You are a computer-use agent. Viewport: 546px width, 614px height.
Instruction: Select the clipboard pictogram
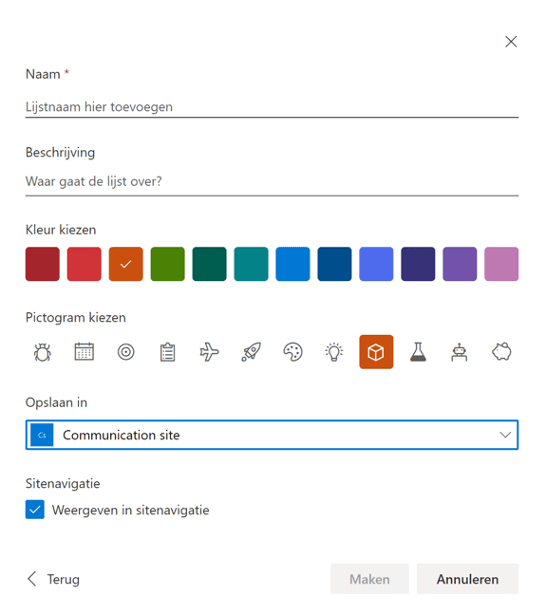tap(168, 352)
